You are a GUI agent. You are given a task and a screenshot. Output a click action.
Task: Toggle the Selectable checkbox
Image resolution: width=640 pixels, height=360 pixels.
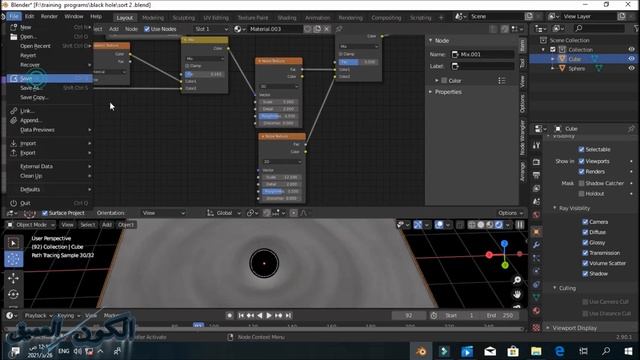pos(582,149)
